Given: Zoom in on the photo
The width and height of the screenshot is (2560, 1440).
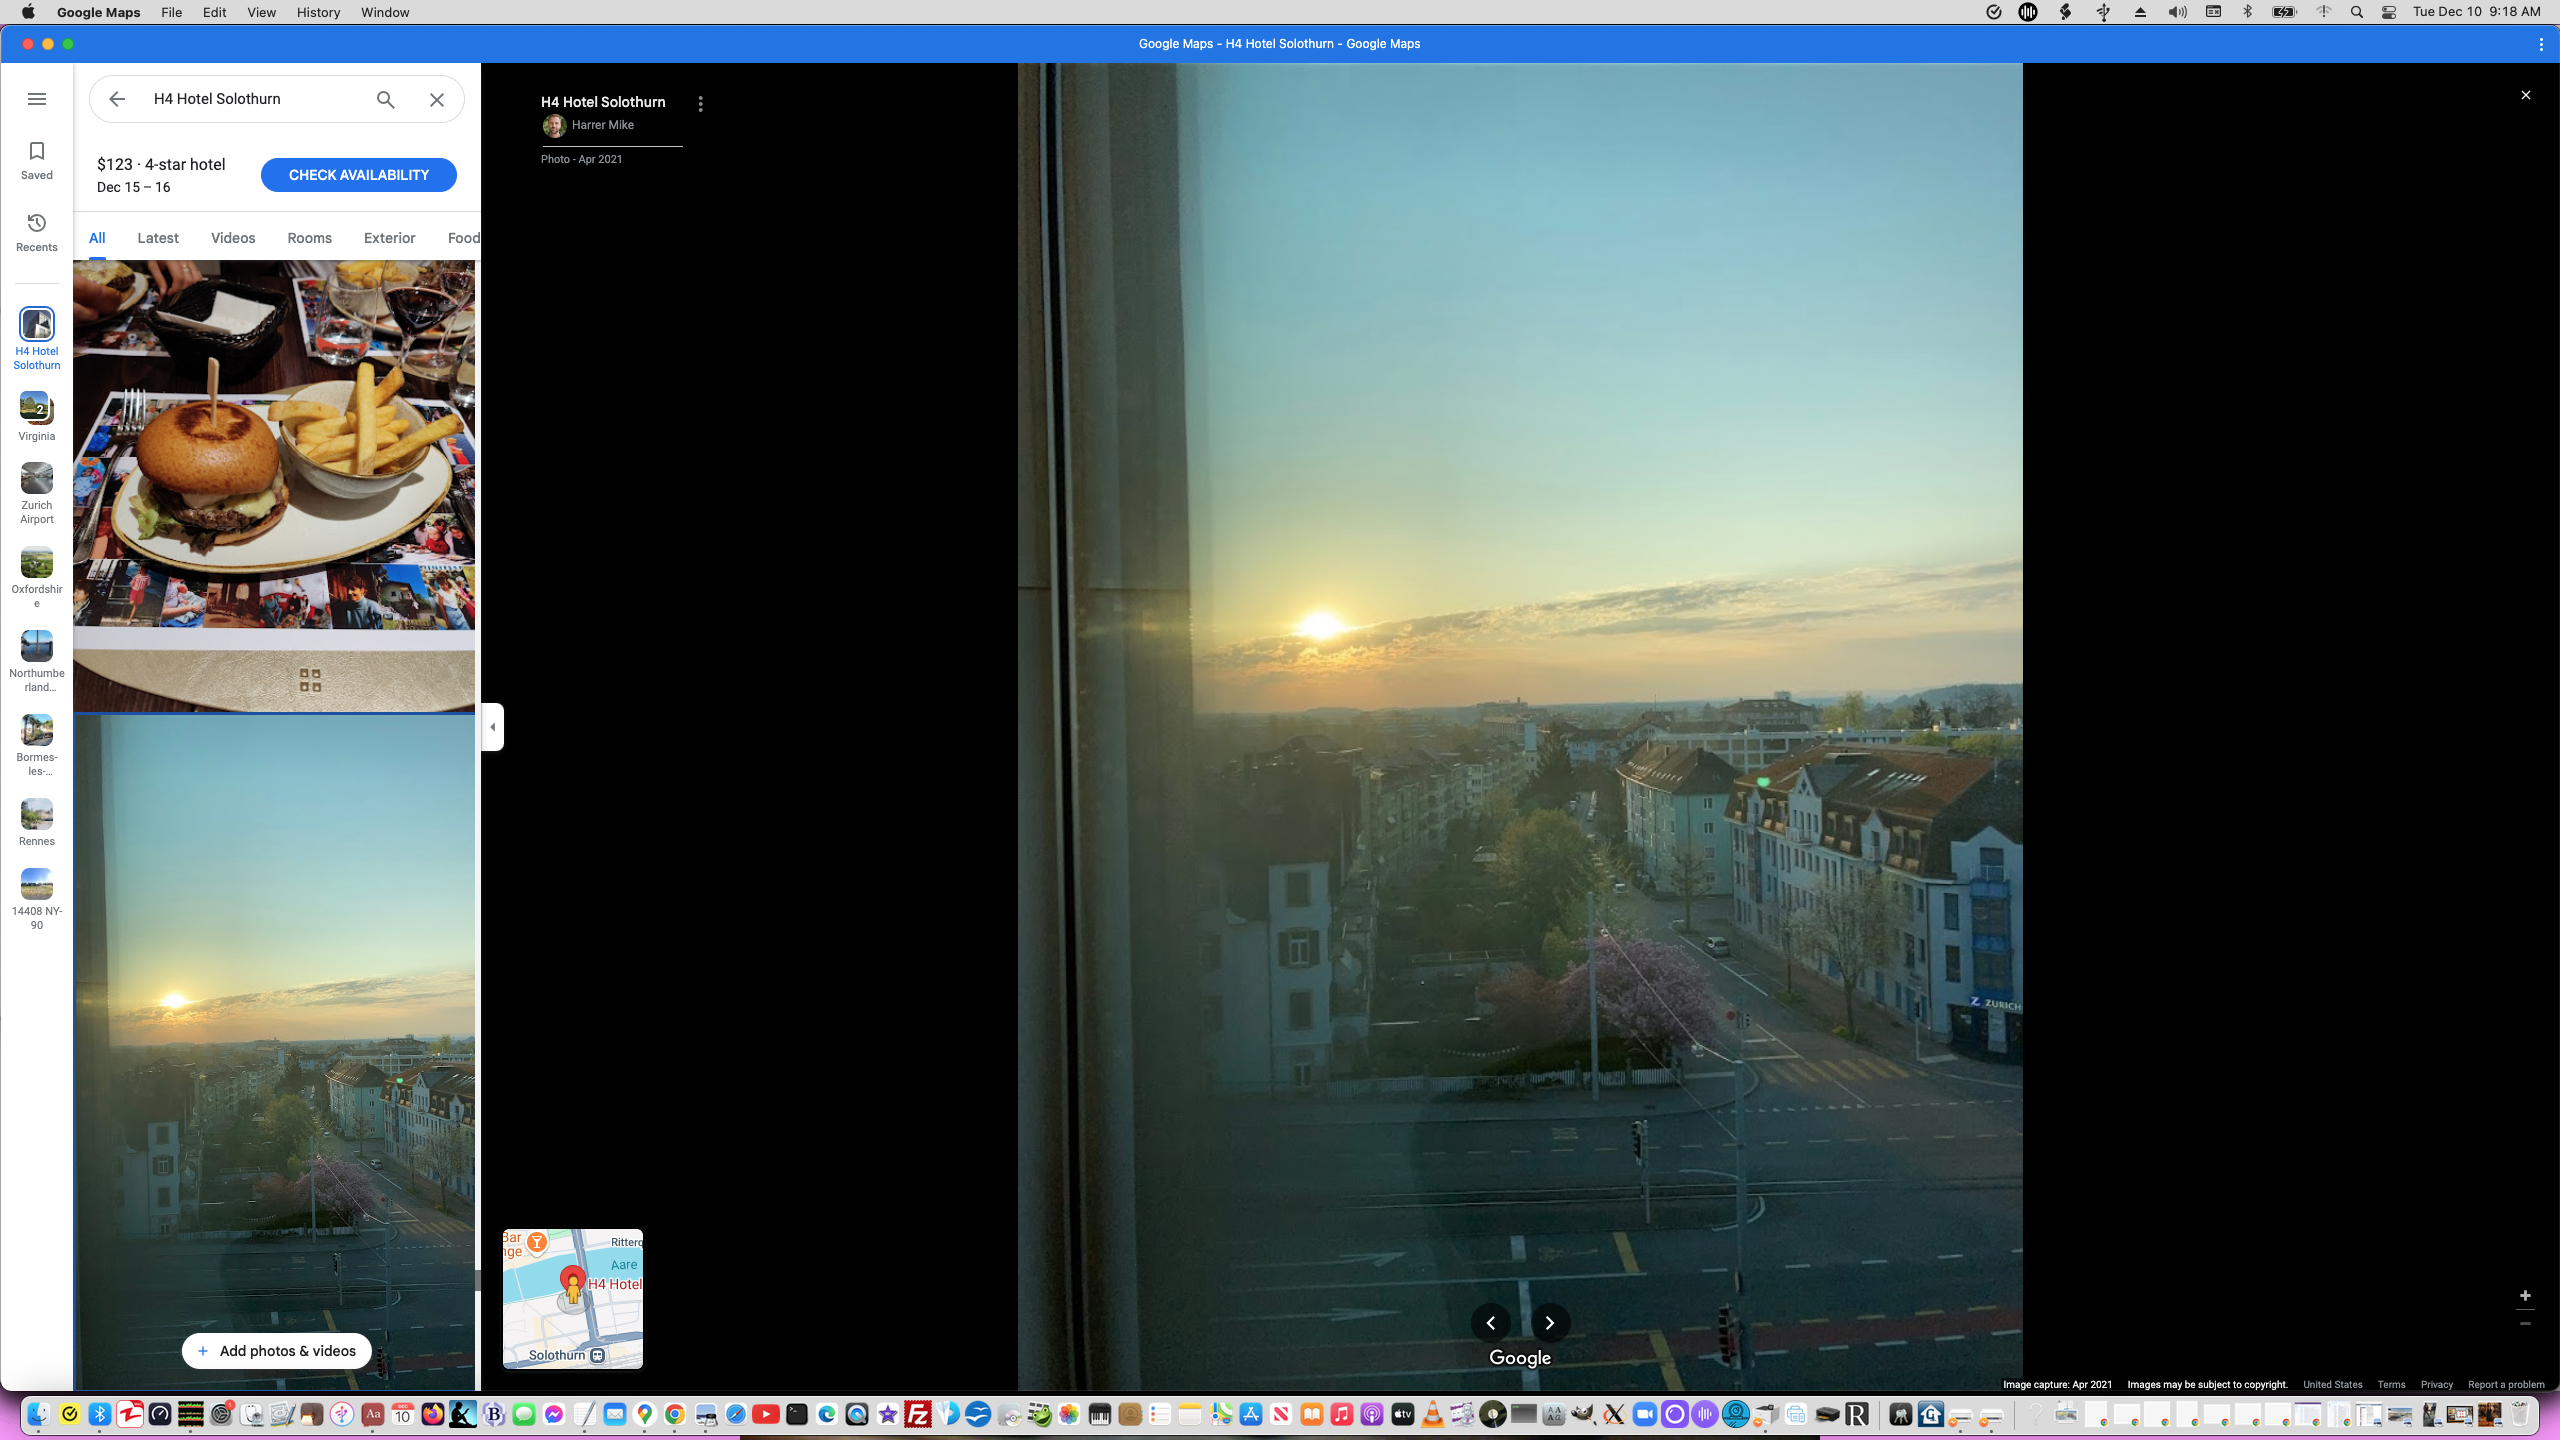Looking at the screenshot, I should pyautogui.click(x=2525, y=1296).
